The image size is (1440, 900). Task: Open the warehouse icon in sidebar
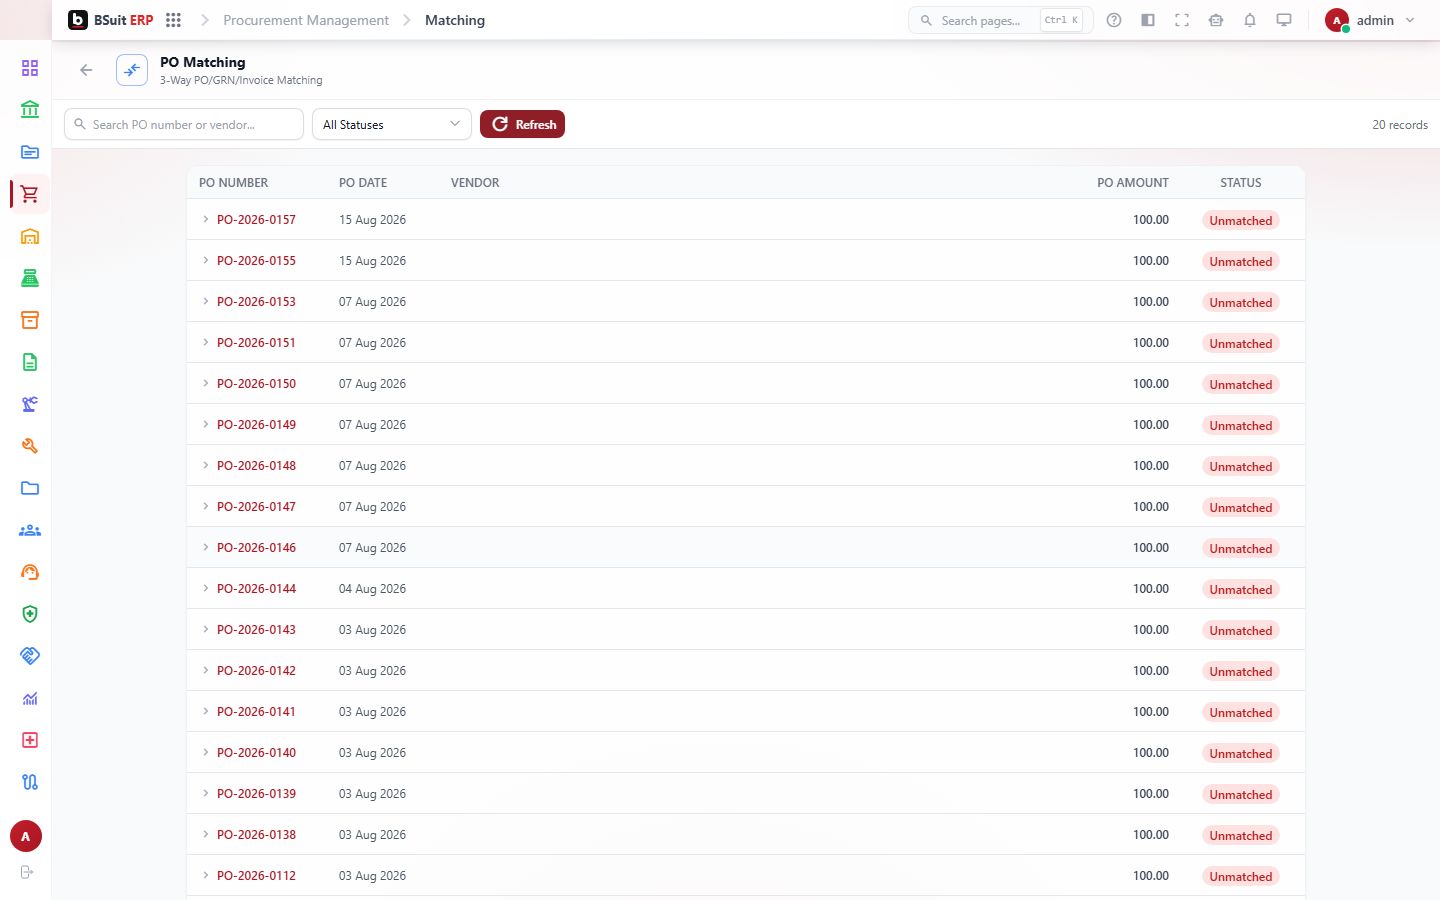click(30, 236)
